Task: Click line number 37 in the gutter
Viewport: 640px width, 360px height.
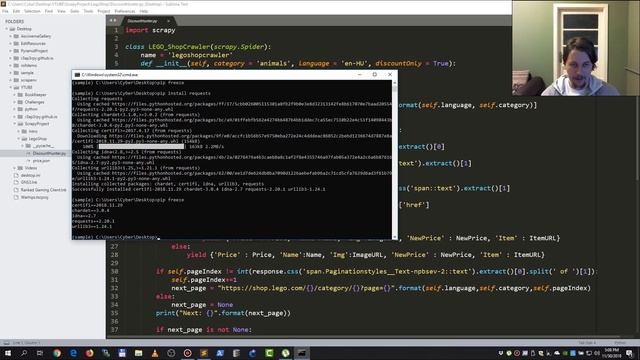Action: point(114,330)
